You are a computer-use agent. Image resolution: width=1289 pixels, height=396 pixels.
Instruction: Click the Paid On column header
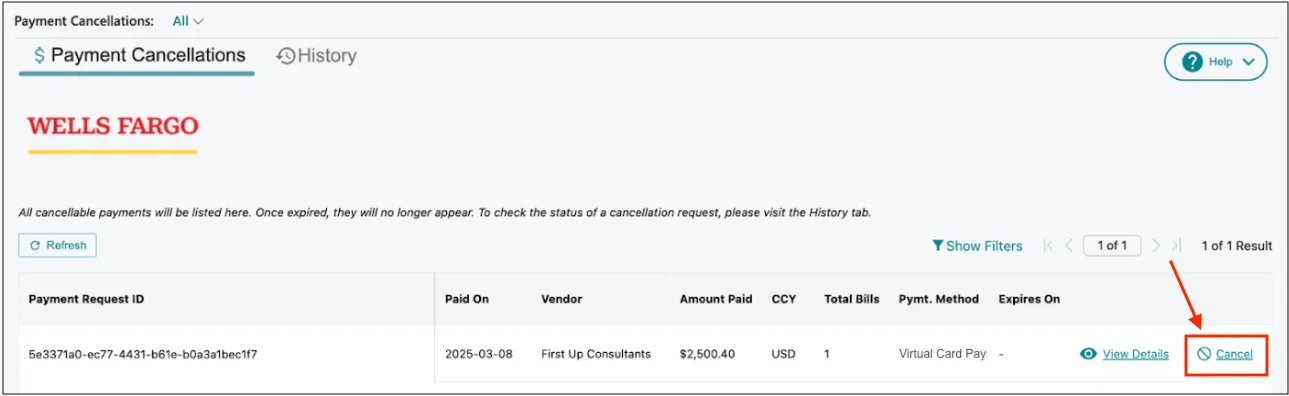(x=467, y=299)
